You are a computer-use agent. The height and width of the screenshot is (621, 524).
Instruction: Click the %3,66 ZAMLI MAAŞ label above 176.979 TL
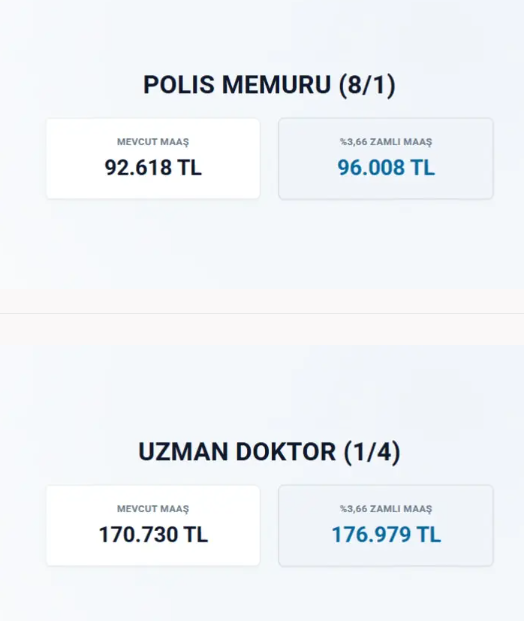(386, 509)
